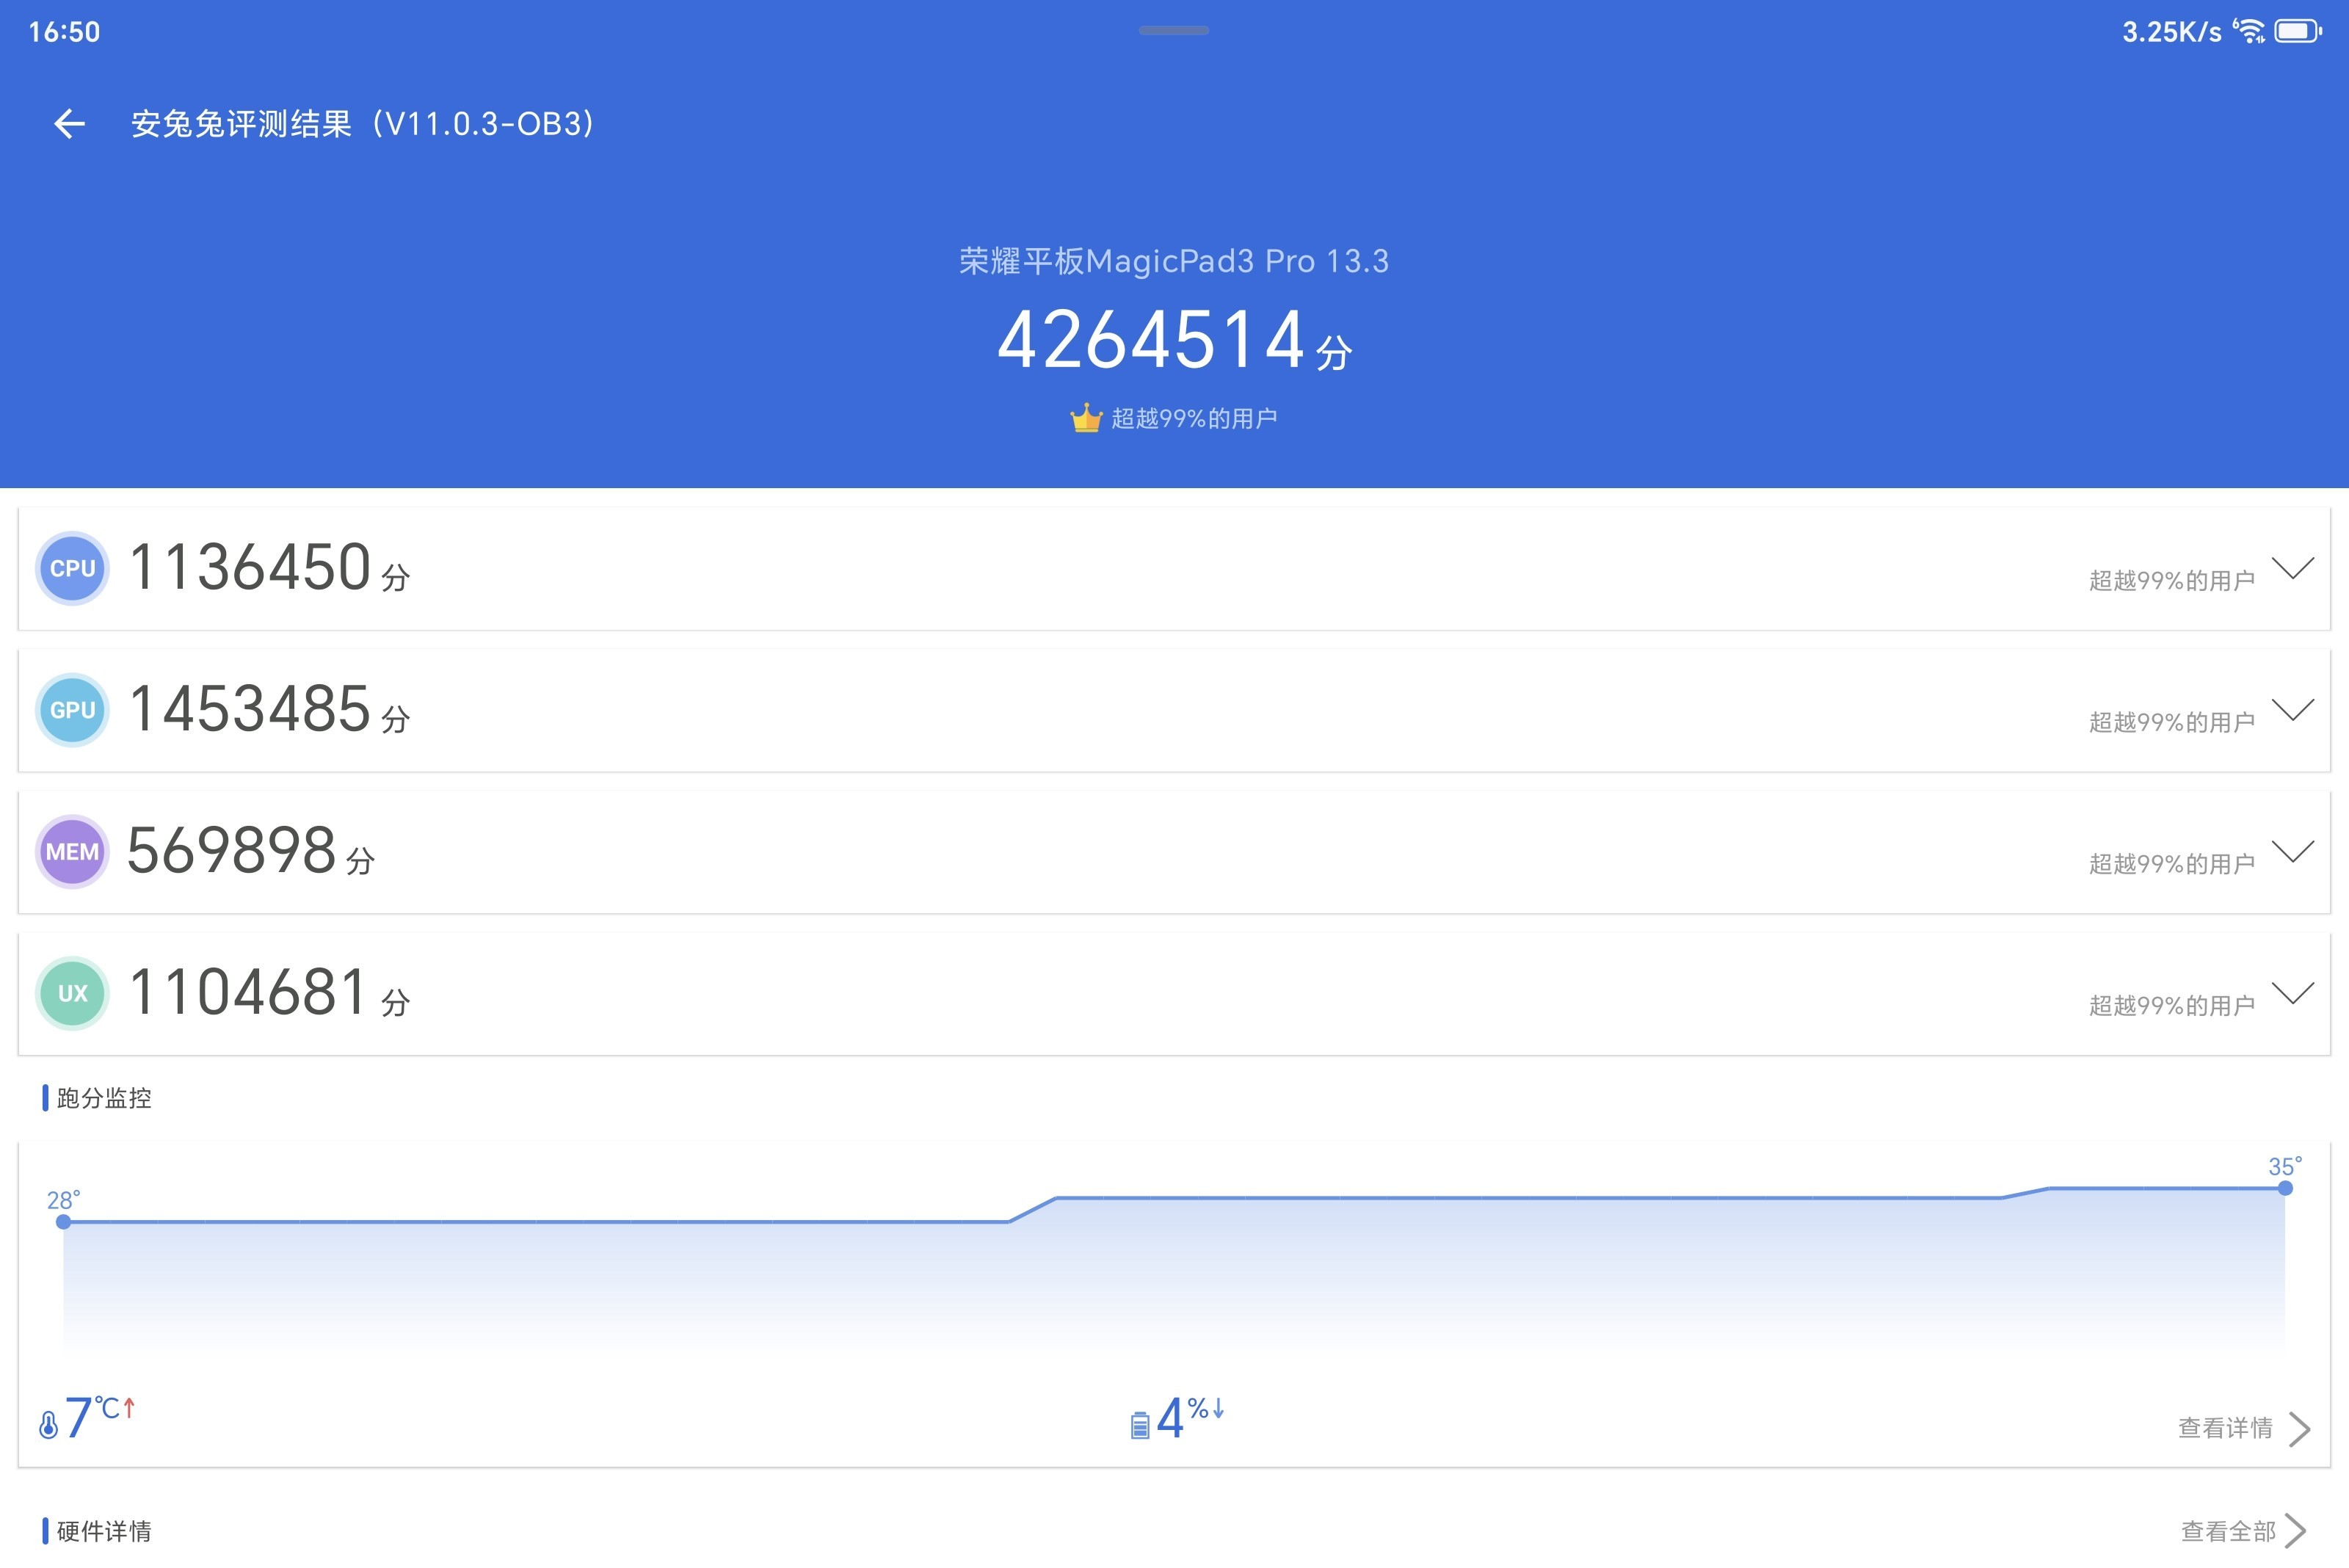Click the GPU score badge icon
This screenshot has height=1568, width=2349.
click(x=72, y=710)
